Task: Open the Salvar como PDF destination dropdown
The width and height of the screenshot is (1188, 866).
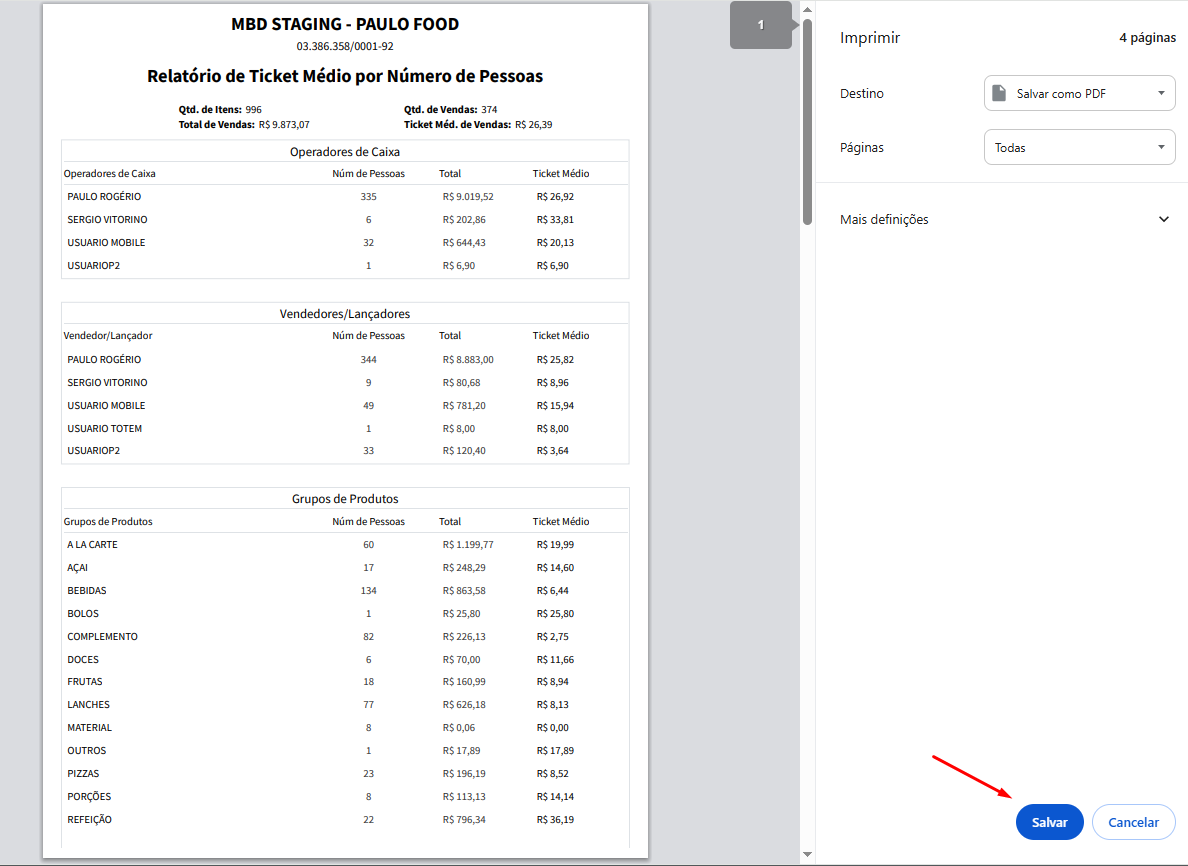Action: [1078, 93]
